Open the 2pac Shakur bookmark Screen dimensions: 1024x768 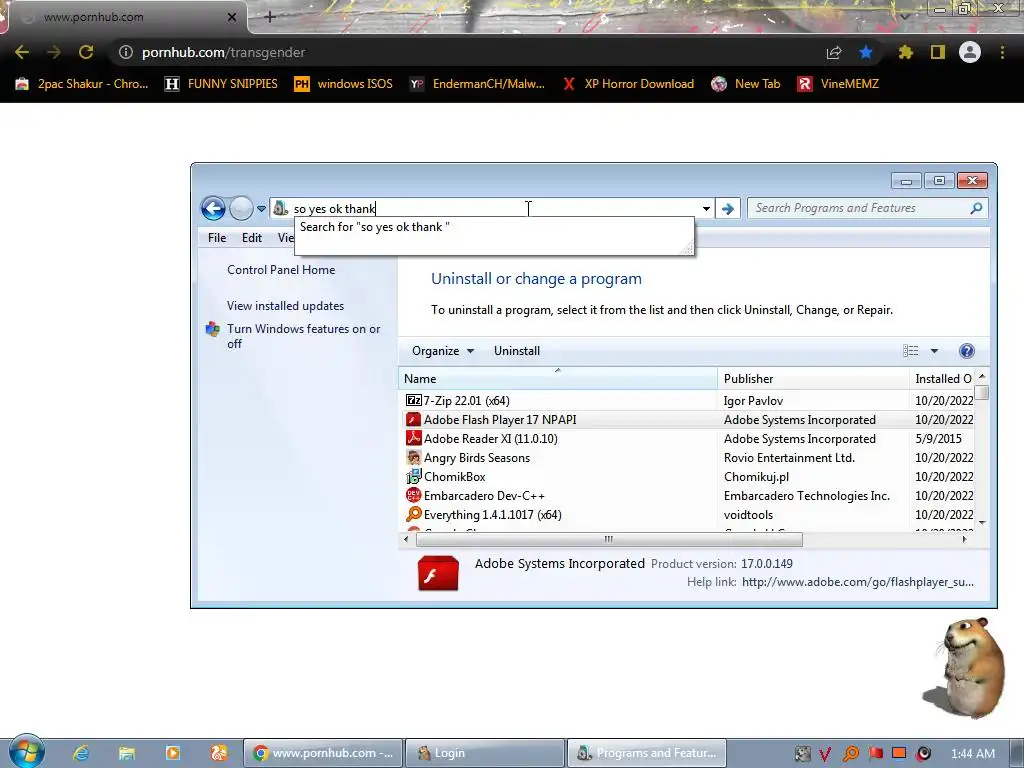click(x=82, y=84)
